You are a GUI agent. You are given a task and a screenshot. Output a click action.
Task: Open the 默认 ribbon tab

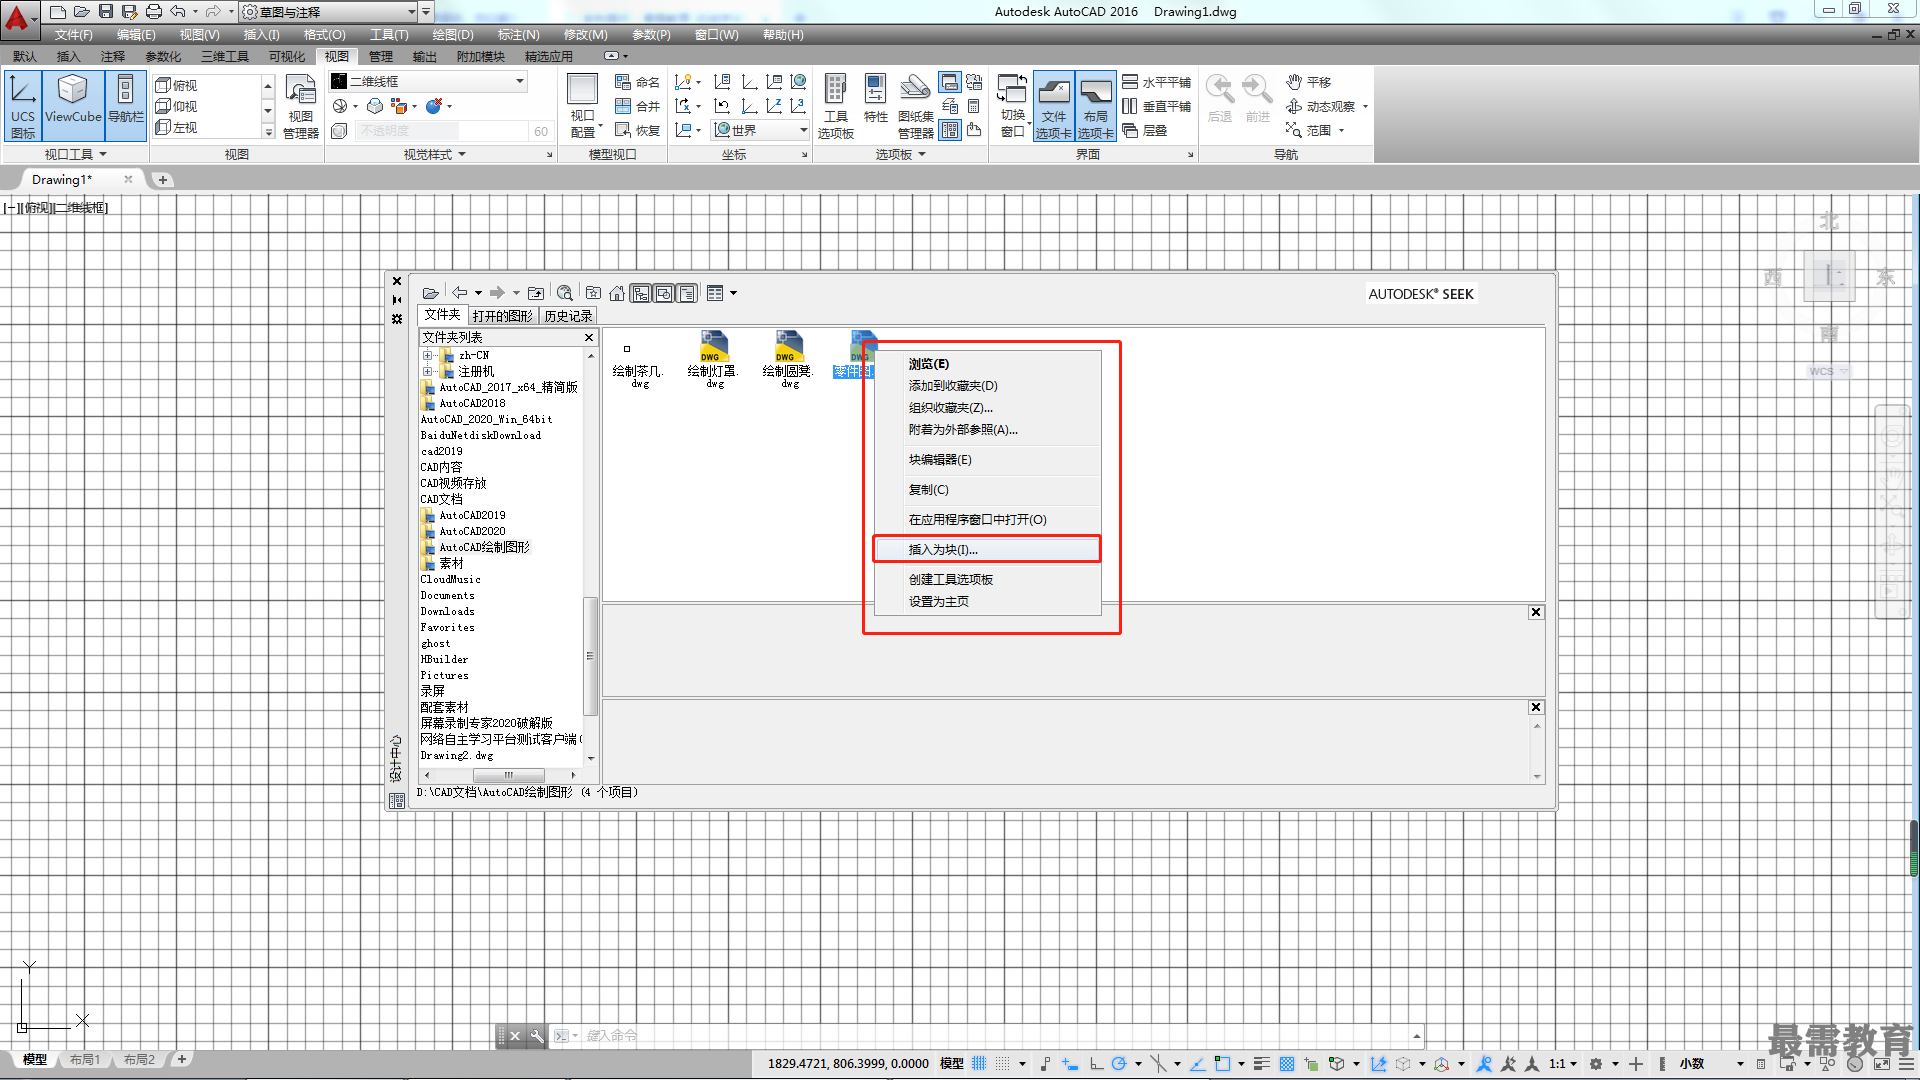click(25, 57)
